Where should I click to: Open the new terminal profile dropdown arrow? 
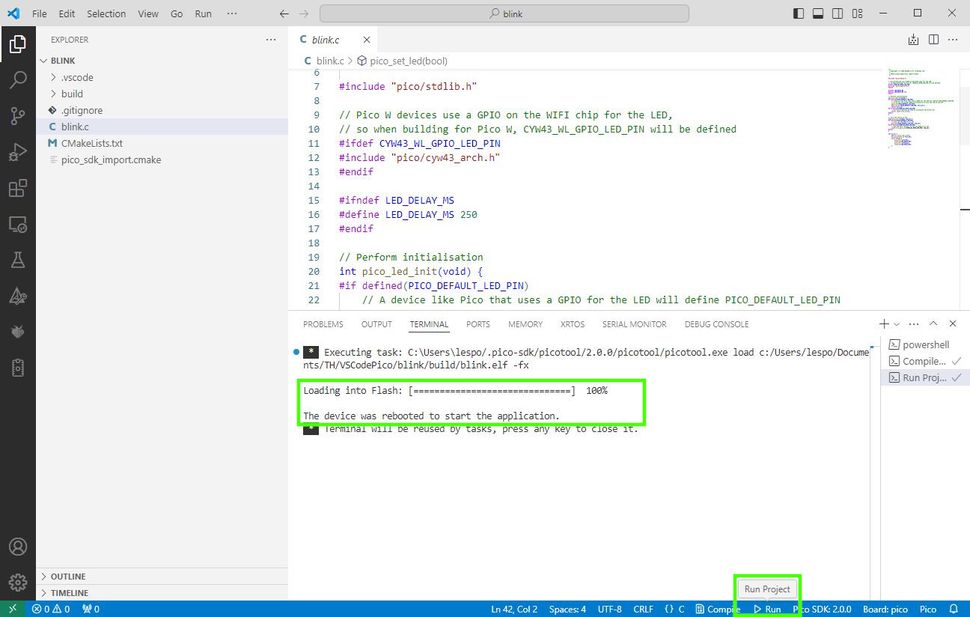click(897, 324)
